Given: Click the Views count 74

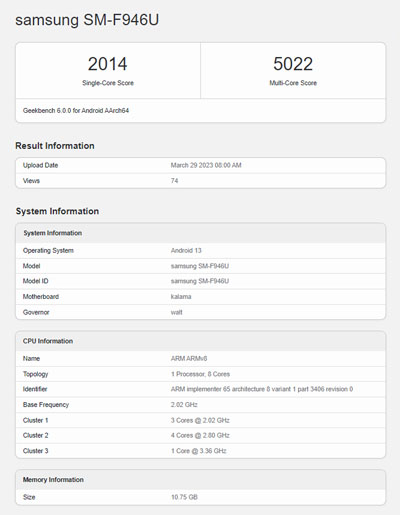Looking at the screenshot, I should tap(174, 181).
